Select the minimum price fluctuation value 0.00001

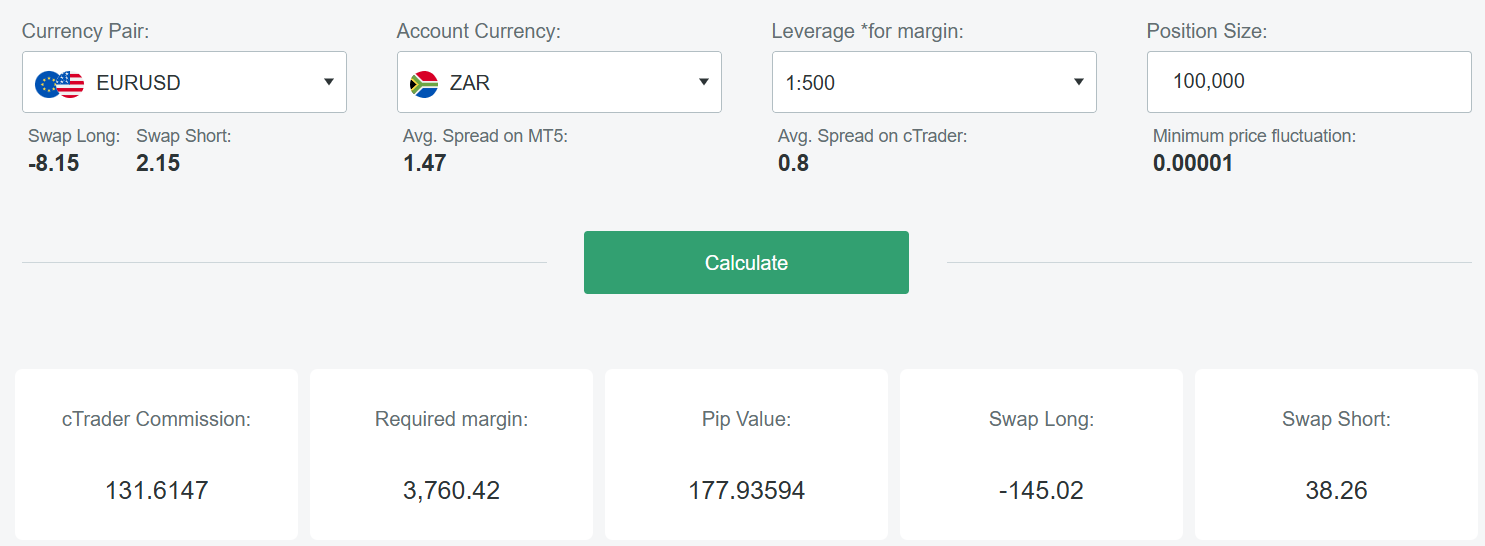(x=1193, y=163)
